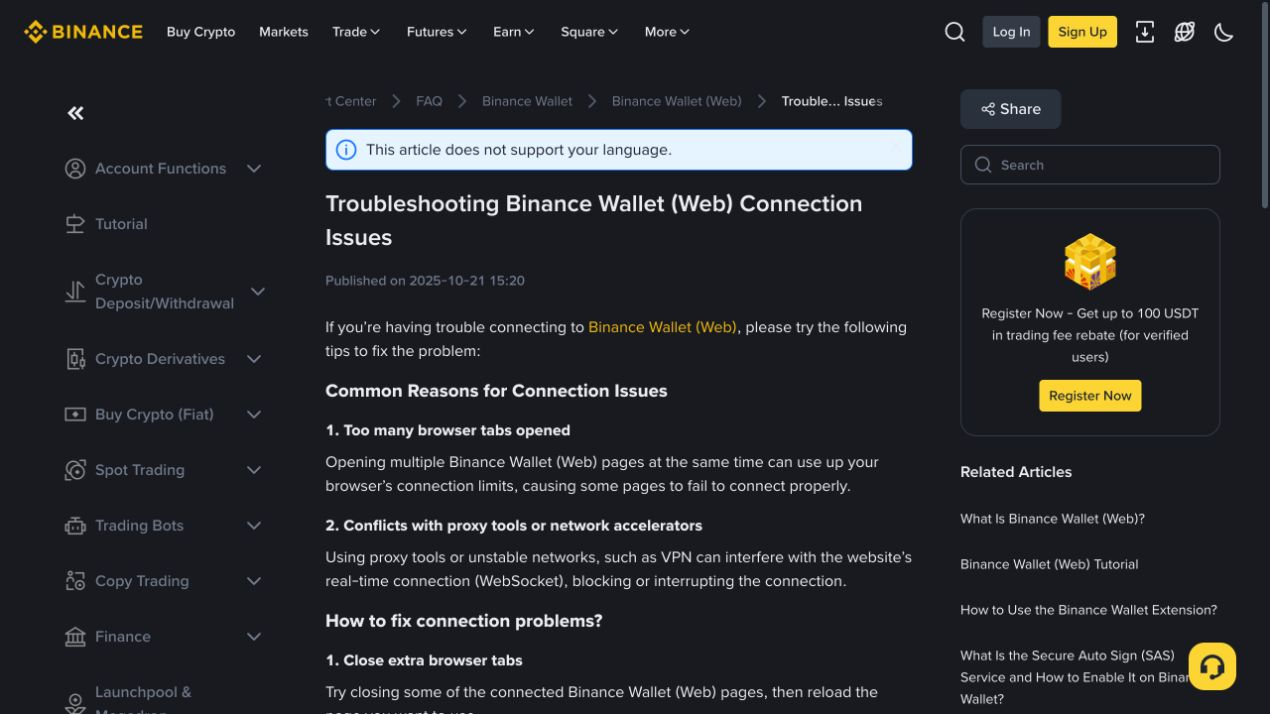This screenshot has height=714, width=1270.
Task: Click the Register Now button
Action: tap(1090, 396)
